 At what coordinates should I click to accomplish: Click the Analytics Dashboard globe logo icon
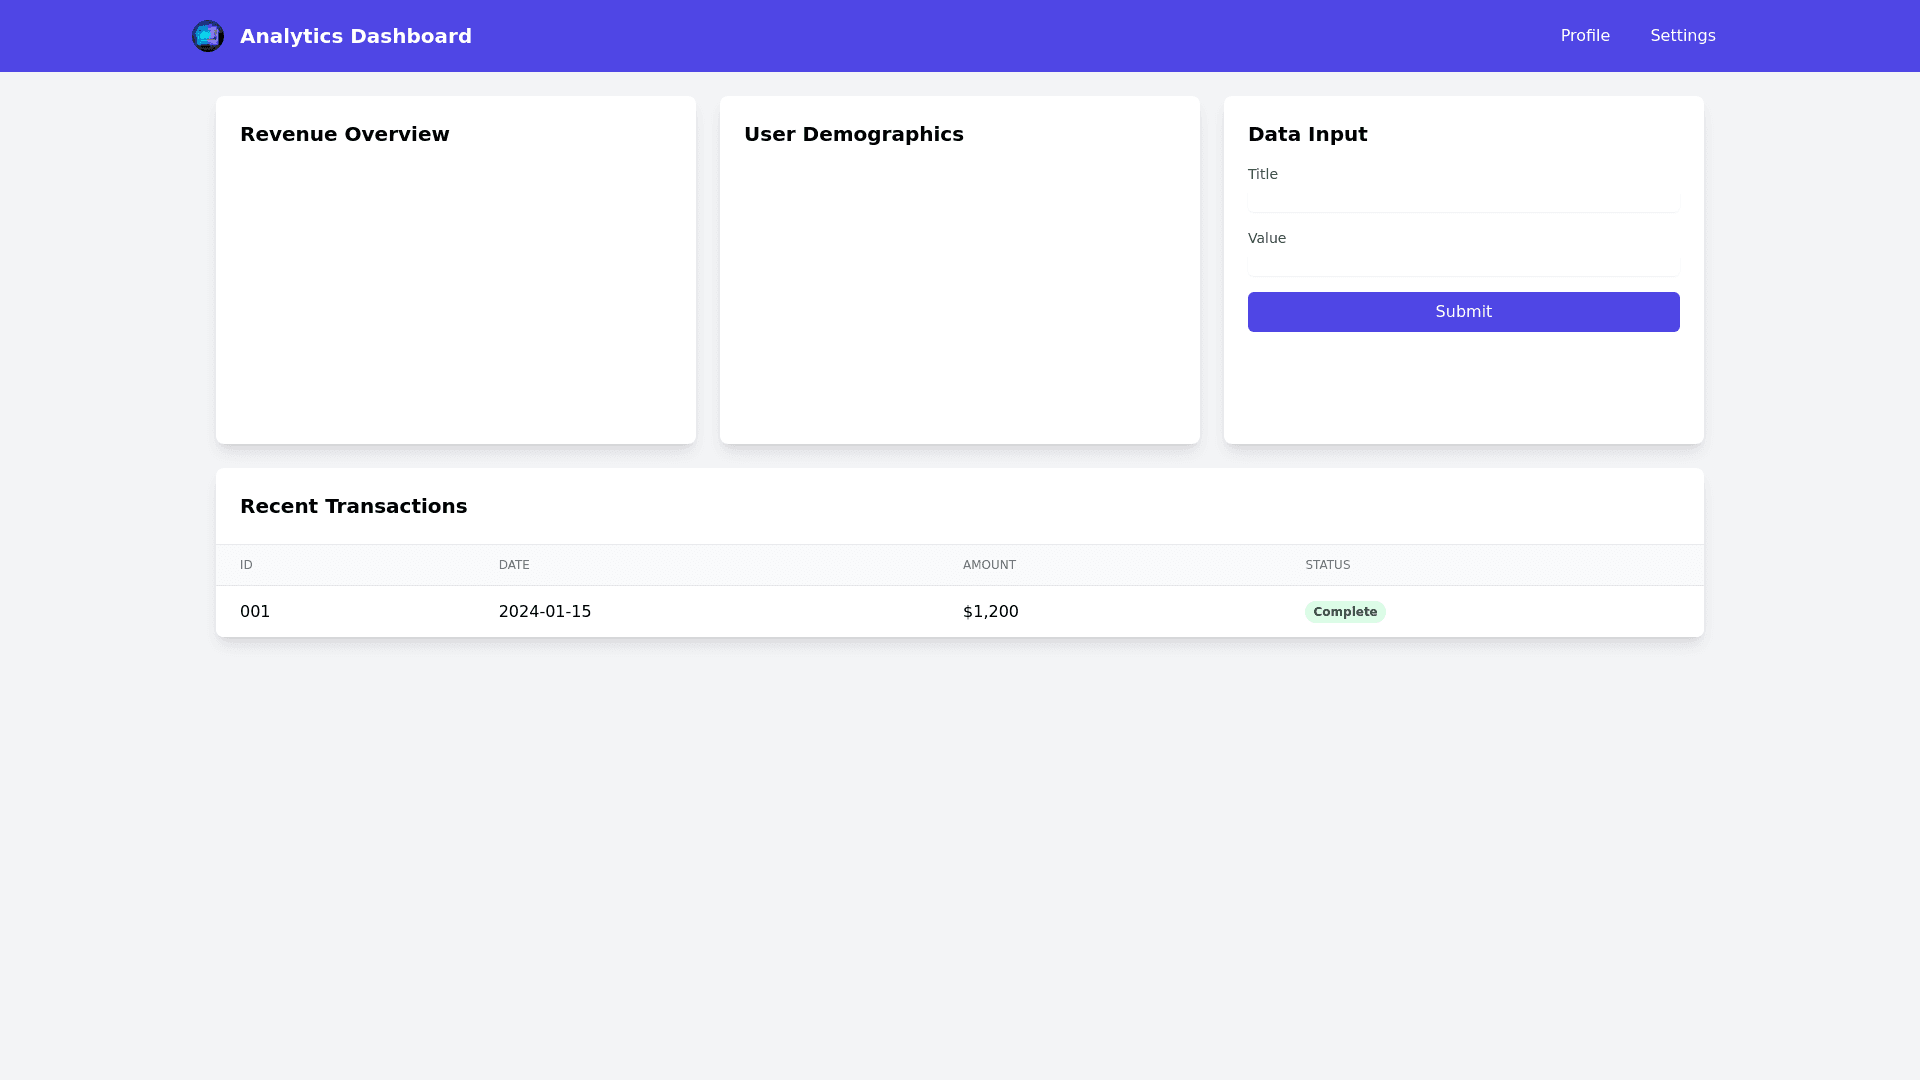click(x=208, y=35)
